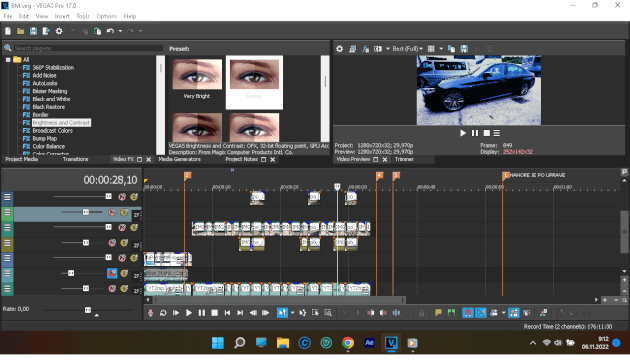Open the undo history dropdown arrow

[120, 31]
